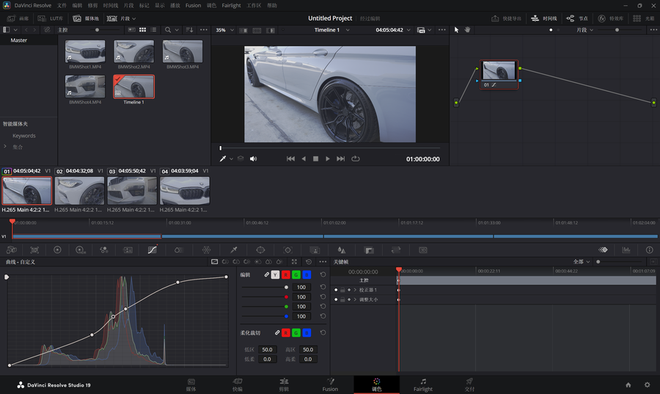This screenshot has height=394, width=660.
Task: Enable the red channel edit button
Action: [286, 275]
